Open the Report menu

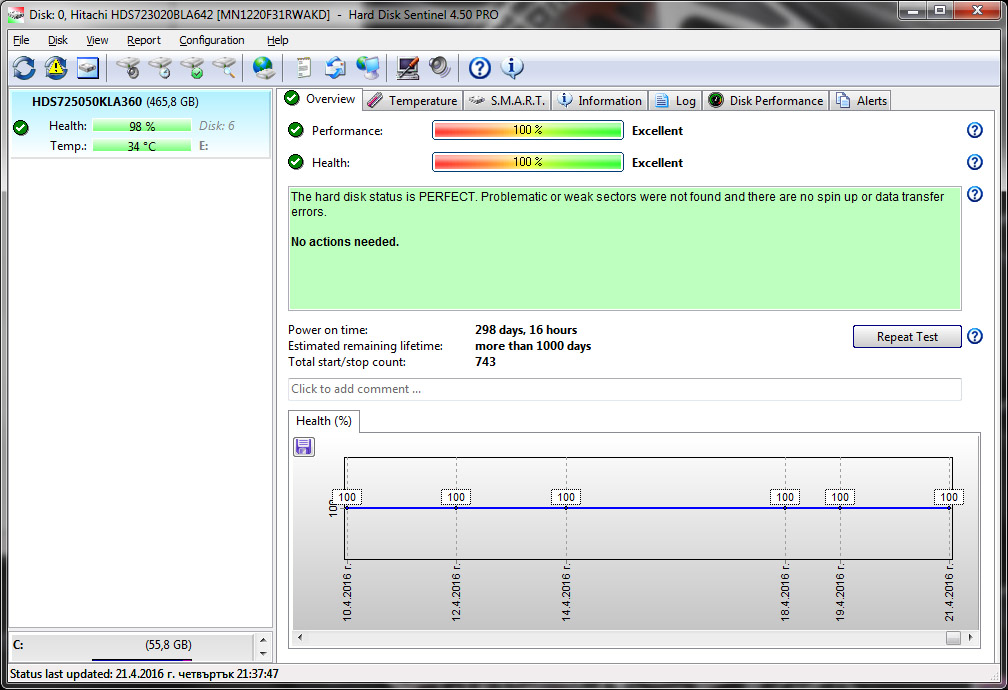pyautogui.click(x=143, y=40)
